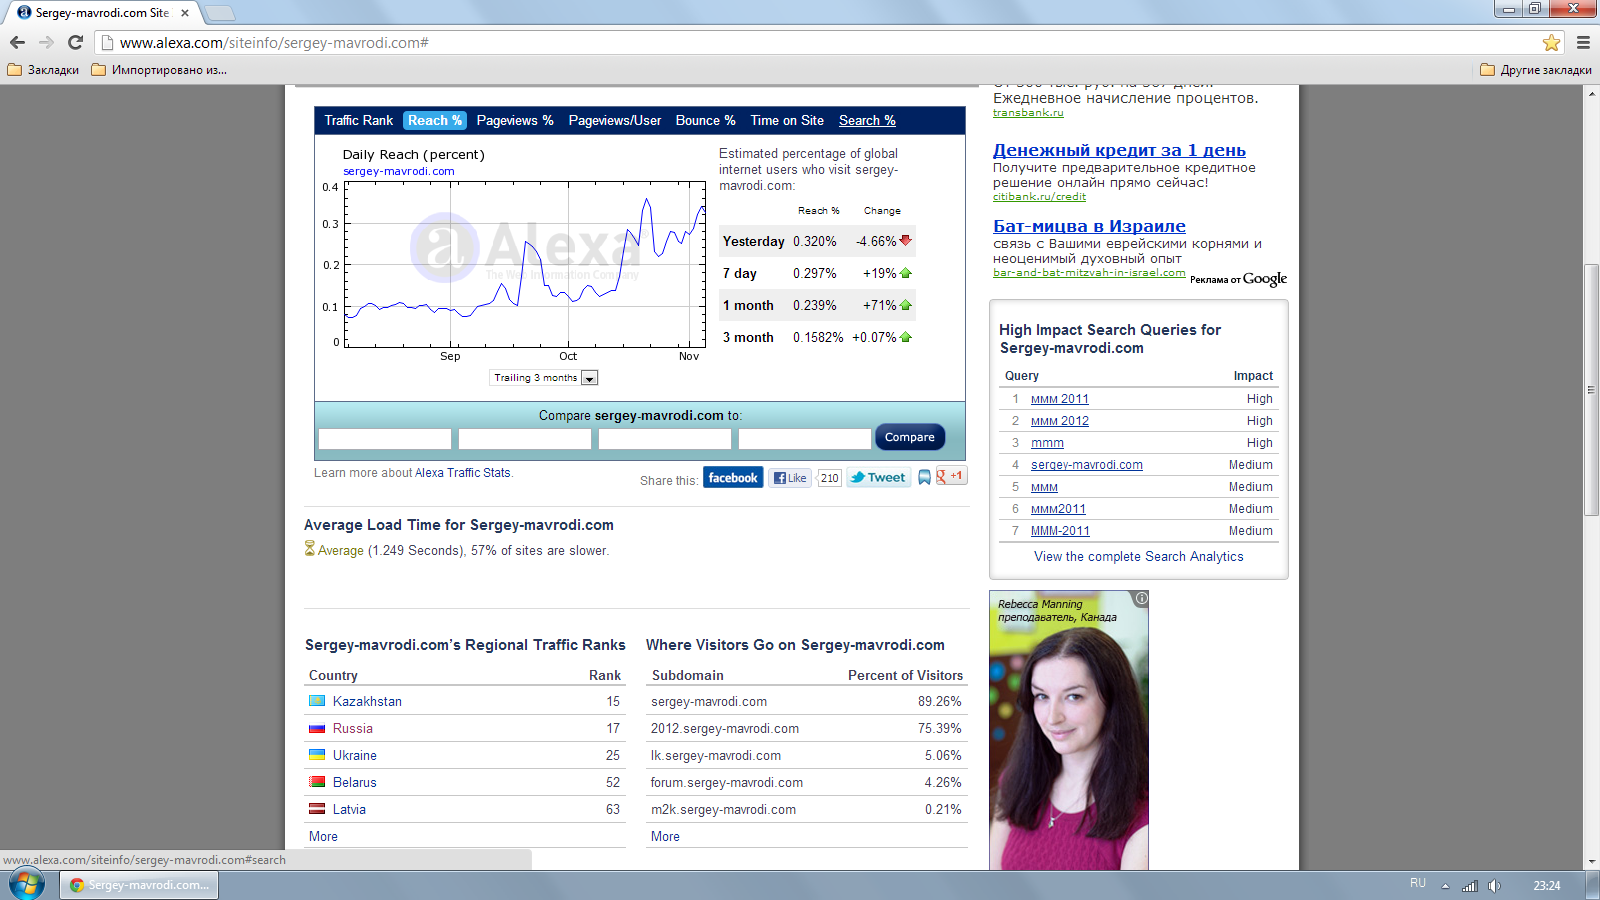1600x900 pixels.
Task: Bookmark this page with star icon
Action: [1551, 42]
